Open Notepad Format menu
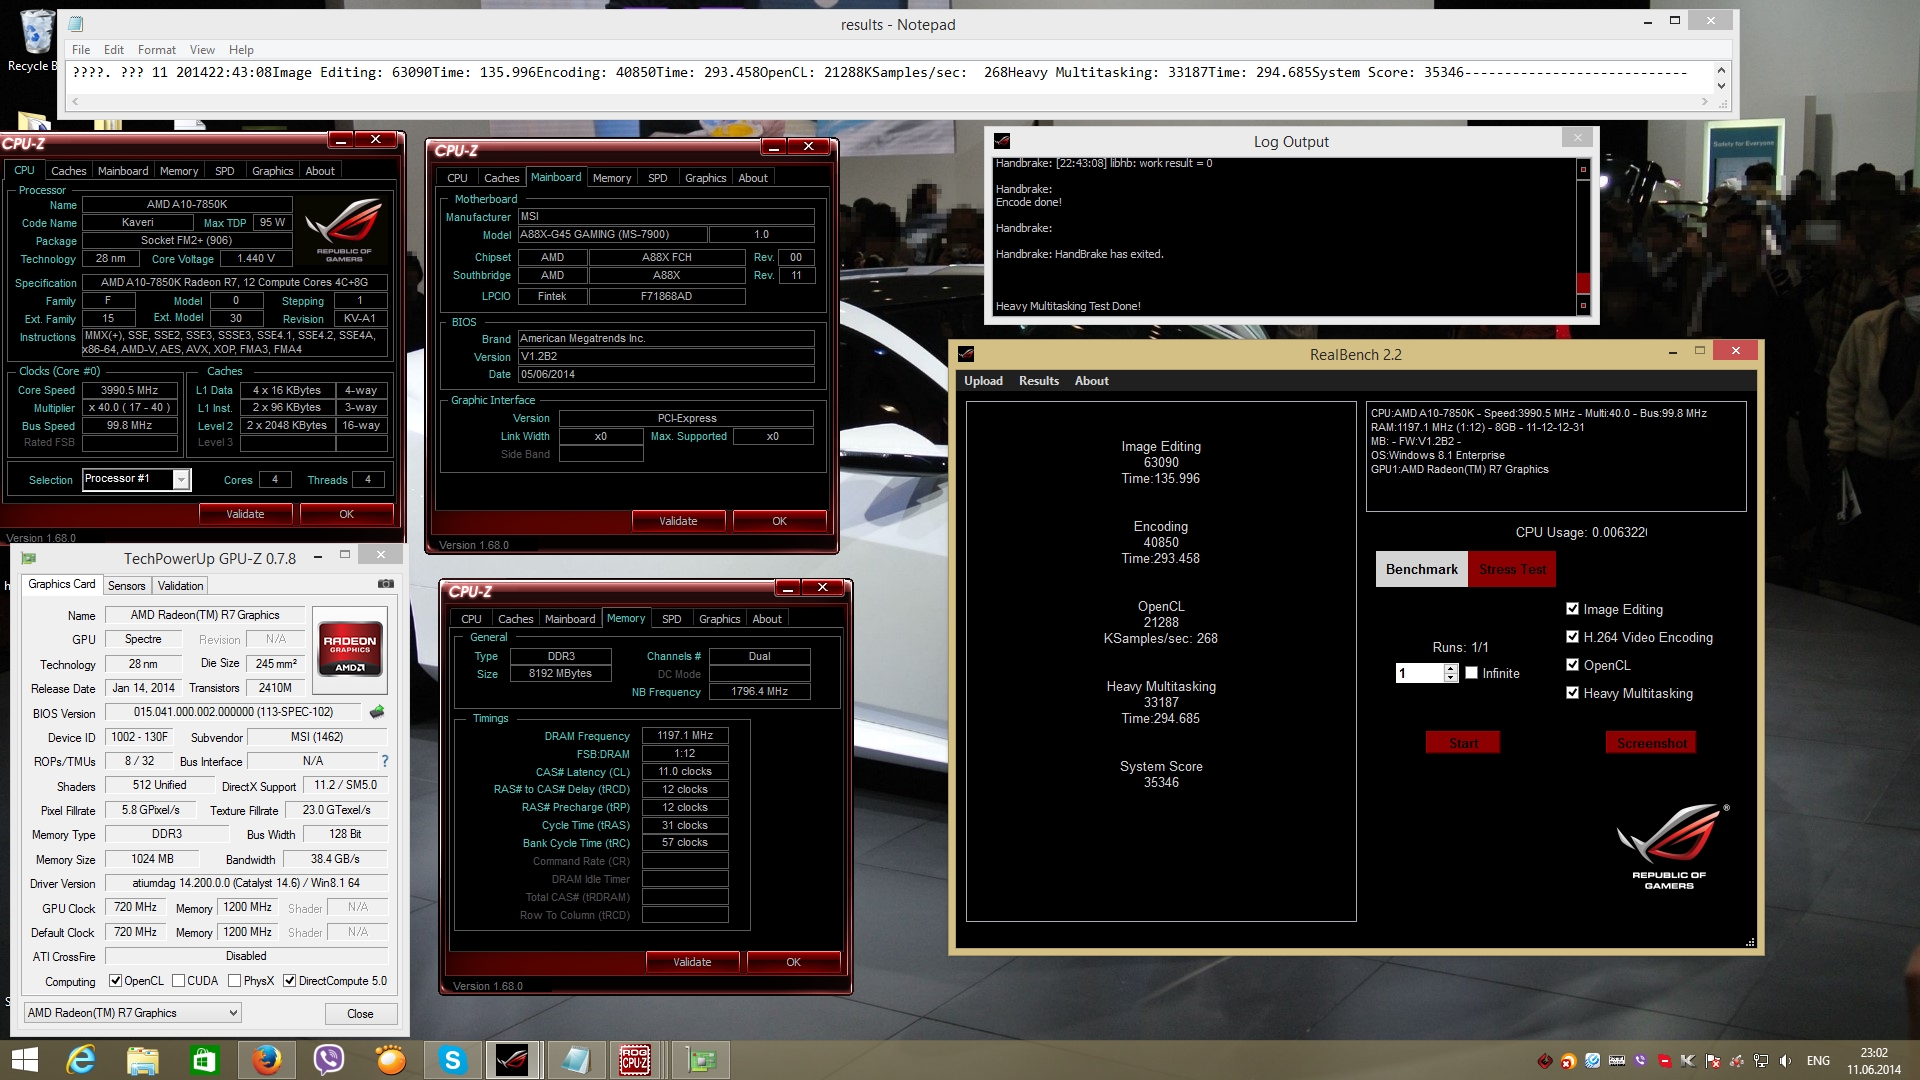Image resolution: width=1920 pixels, height=1080 pixels. (x=156, y=50)
